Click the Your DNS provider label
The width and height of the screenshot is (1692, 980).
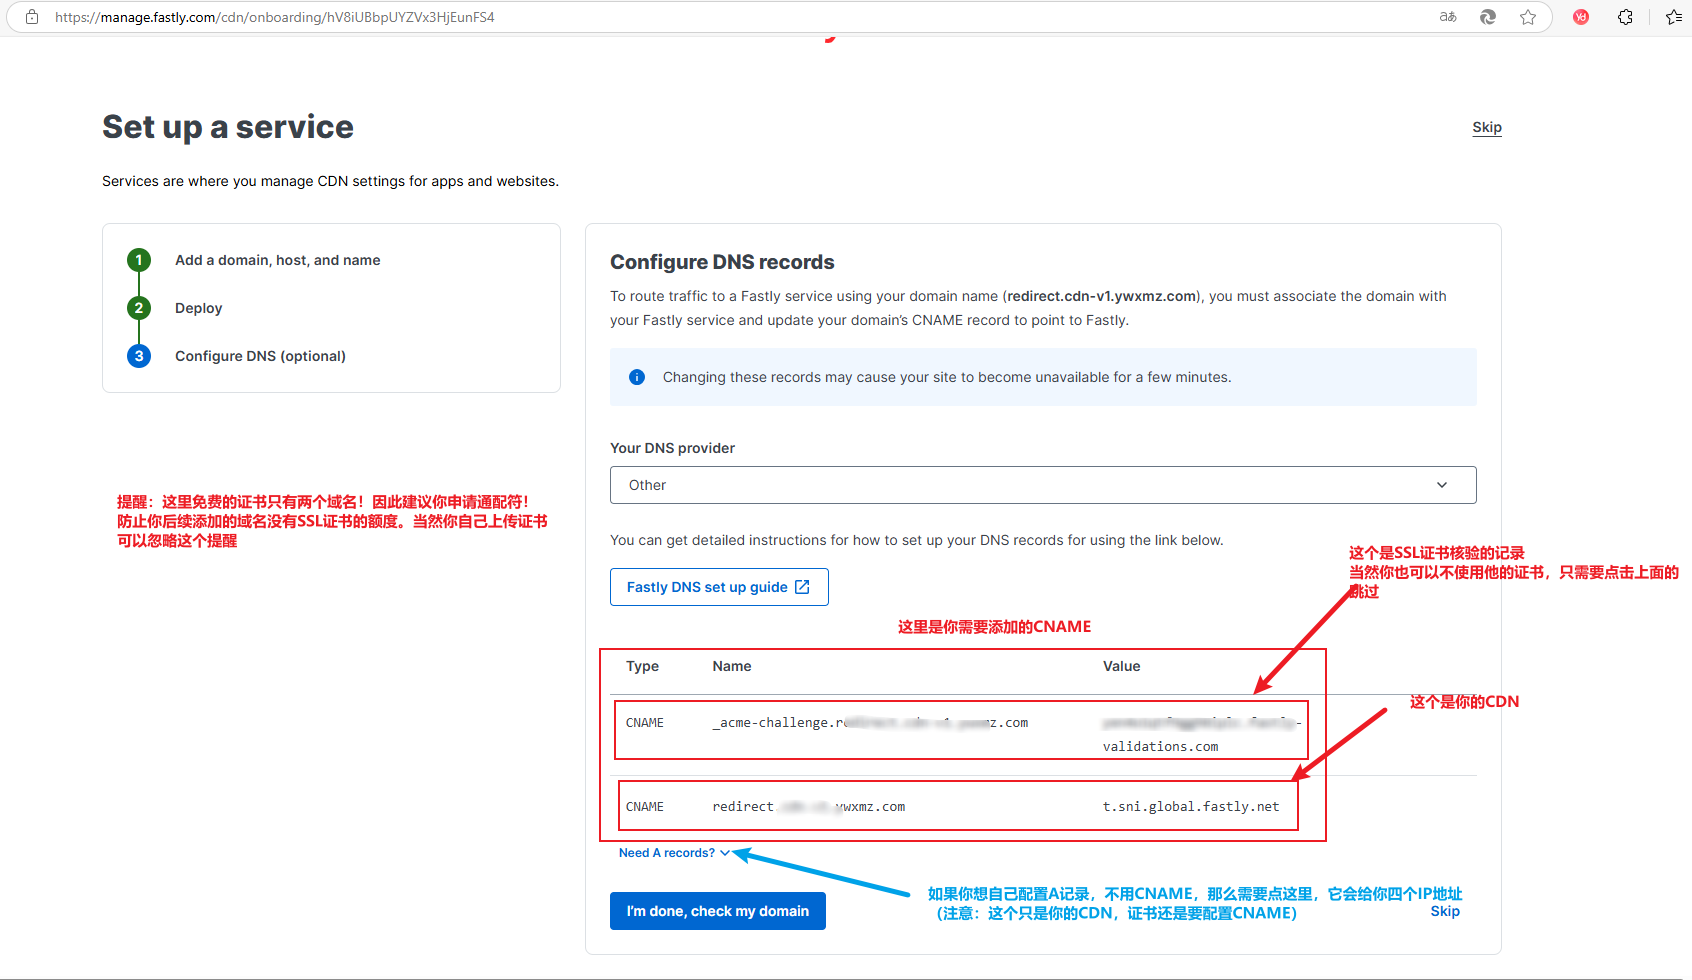pos(673,448)
